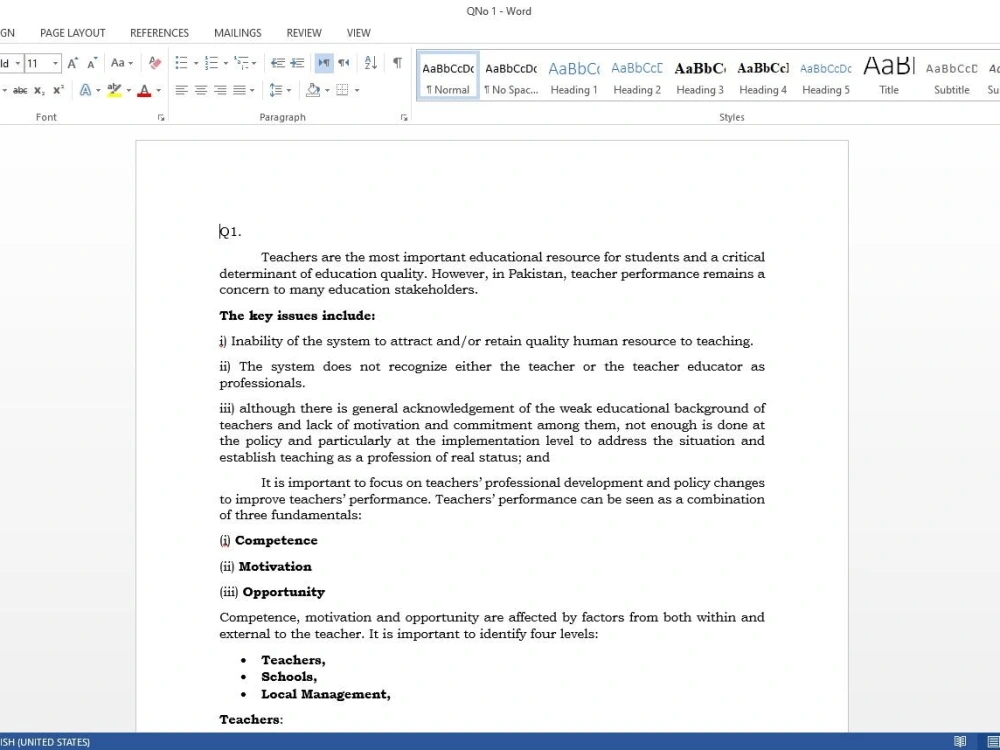This screenshot has width=1000, height=750.
Task: Open numbering library dropdown arrow
Action: tap(226, 63)
